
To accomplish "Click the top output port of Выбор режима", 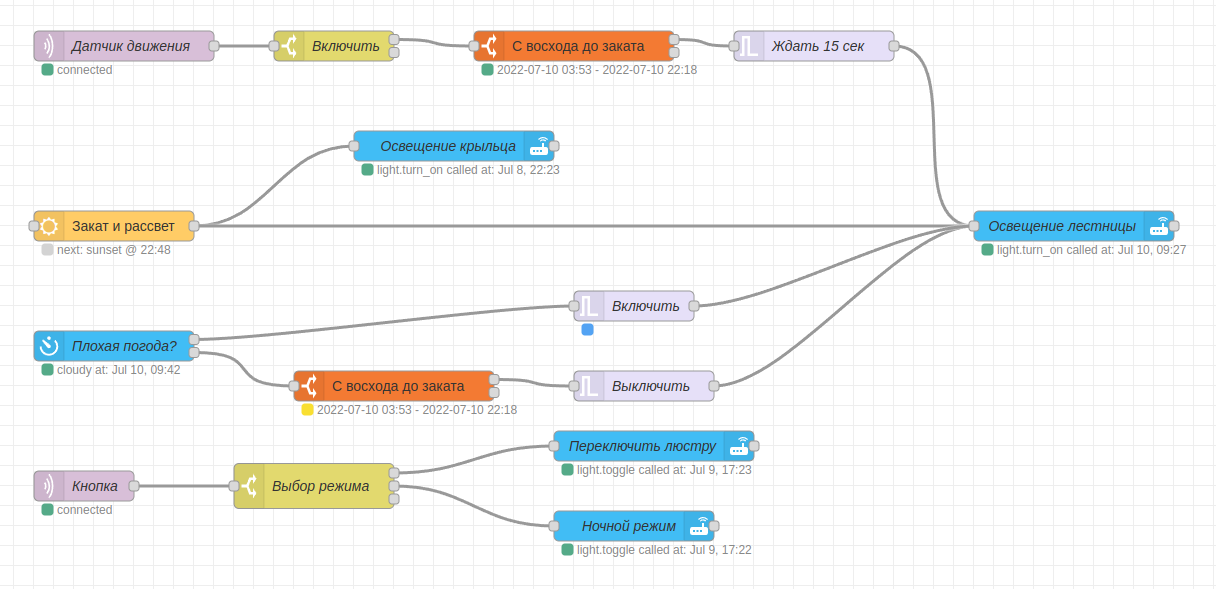I will (x=394, y=472).
